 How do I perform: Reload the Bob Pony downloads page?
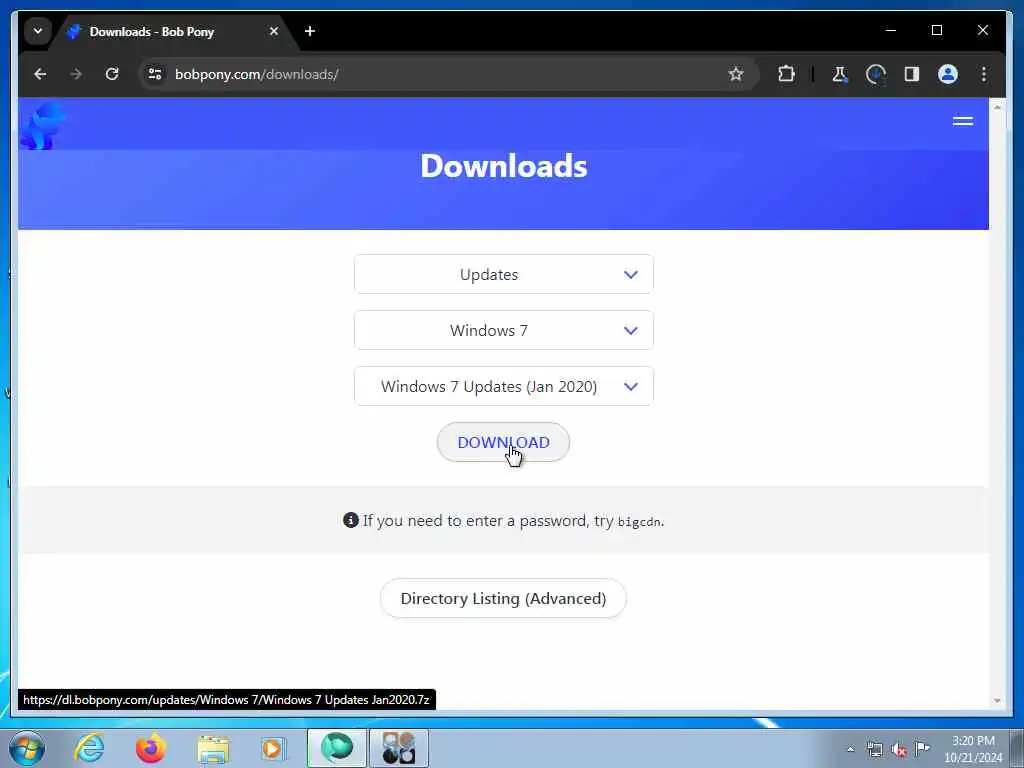(x=112, y=74)
